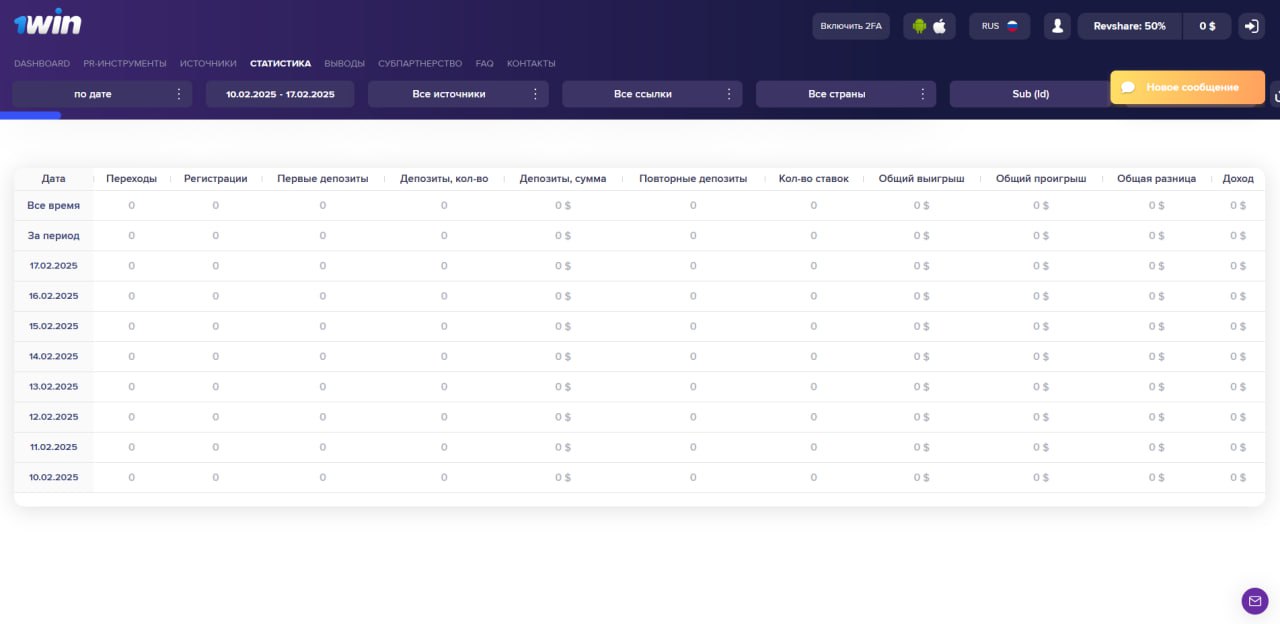Open the Android app download icon
The width and height of the screenshot is (1280, 624).
919,26
